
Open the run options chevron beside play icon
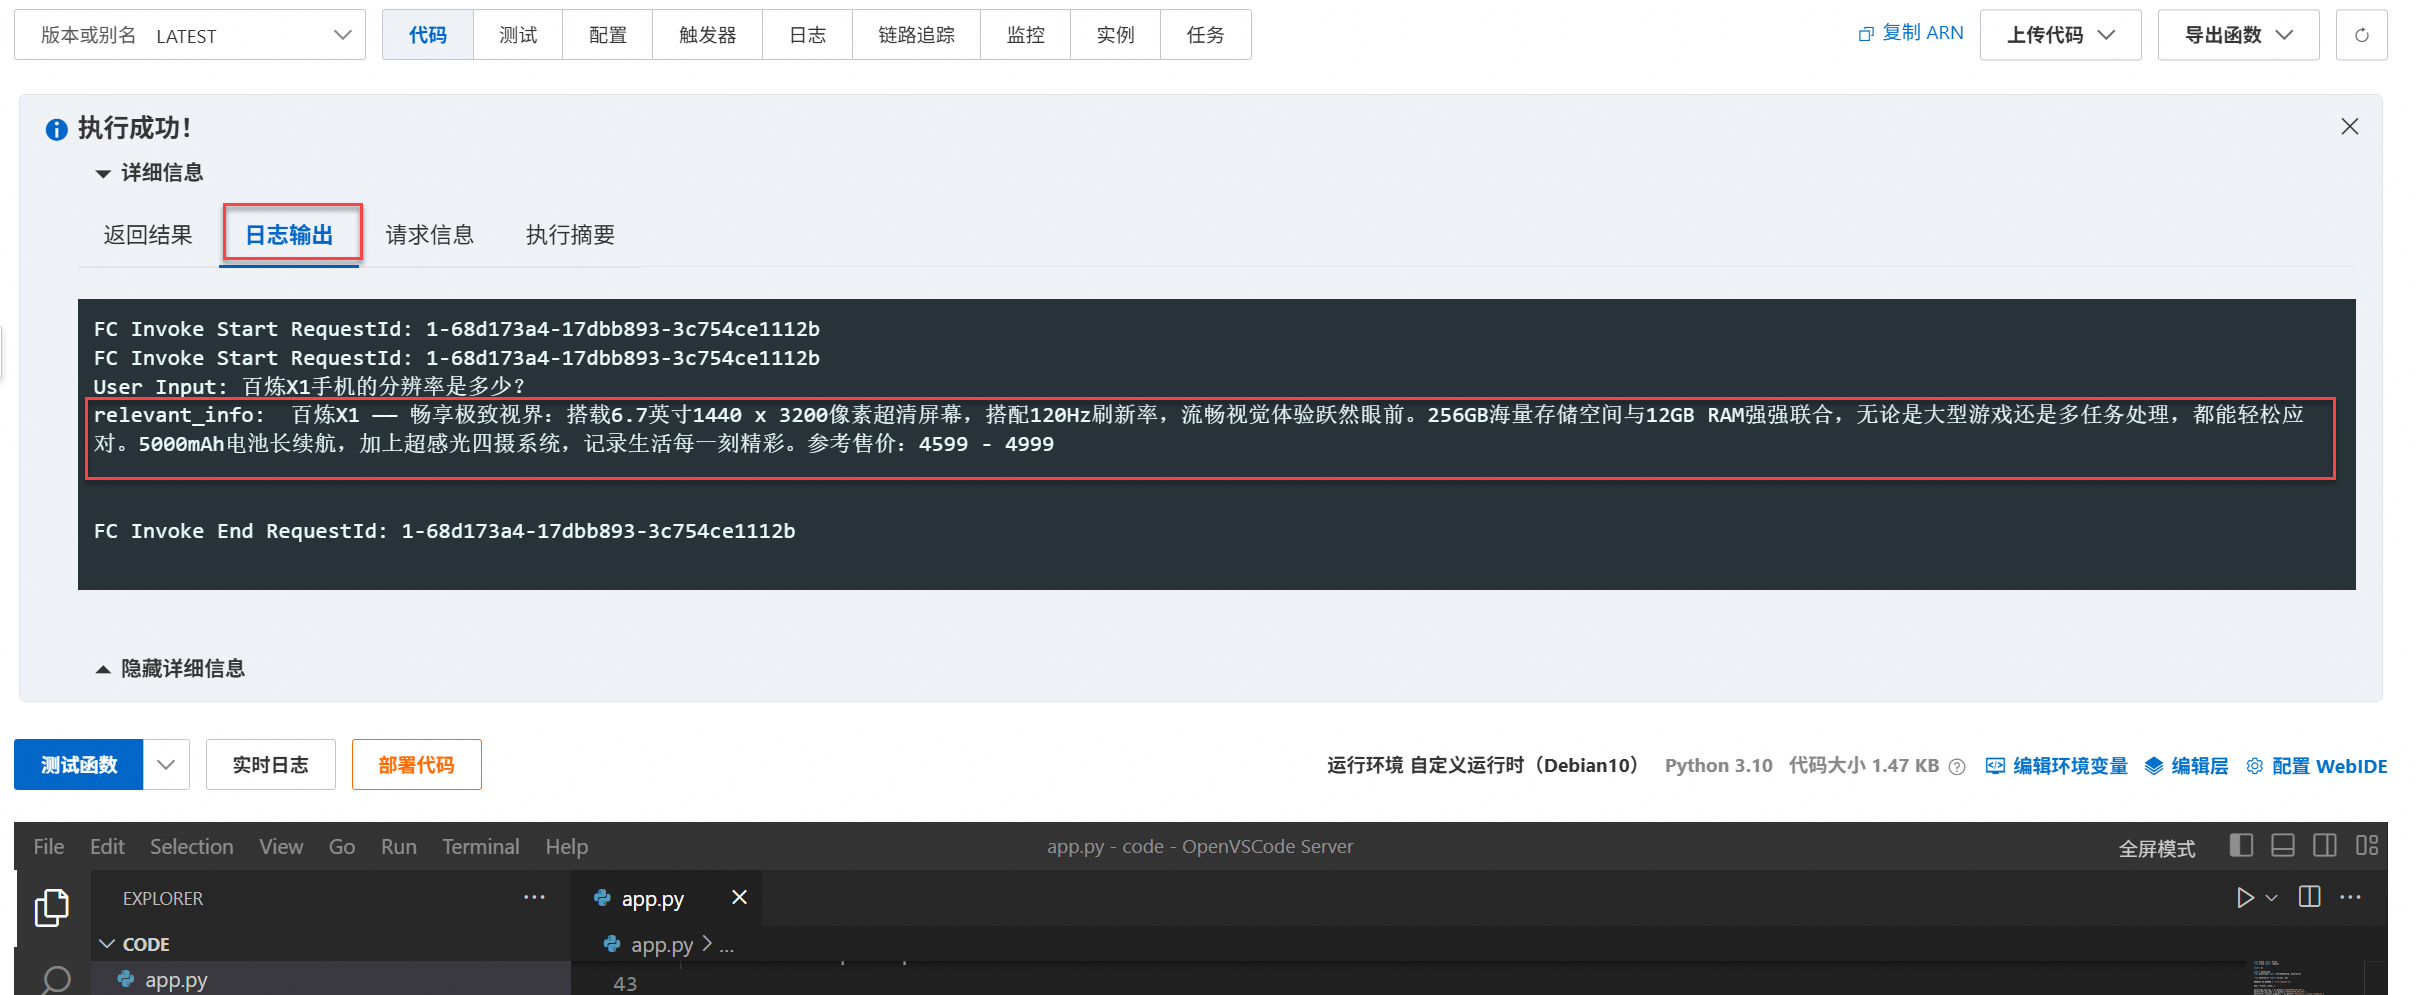(2271, 898)
